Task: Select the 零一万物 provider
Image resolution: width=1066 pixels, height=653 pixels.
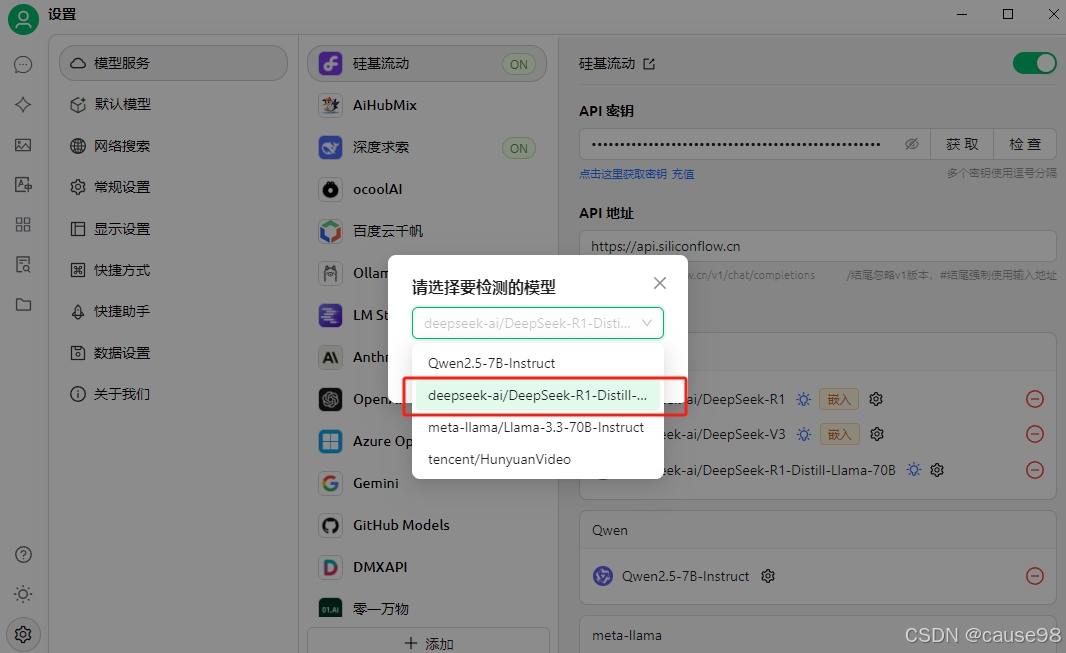Action: pyautogui.click(x=427, y=609)
